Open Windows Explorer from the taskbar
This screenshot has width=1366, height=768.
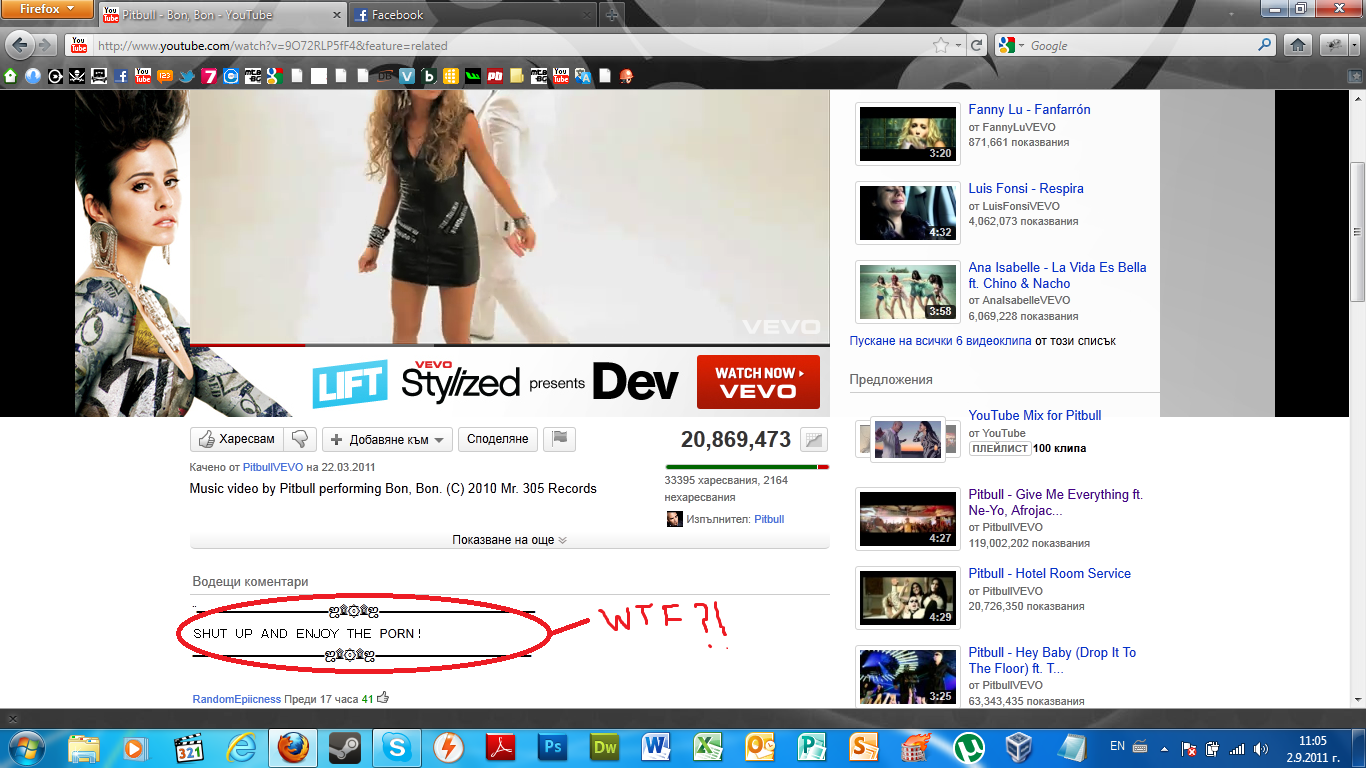[85, 747]
